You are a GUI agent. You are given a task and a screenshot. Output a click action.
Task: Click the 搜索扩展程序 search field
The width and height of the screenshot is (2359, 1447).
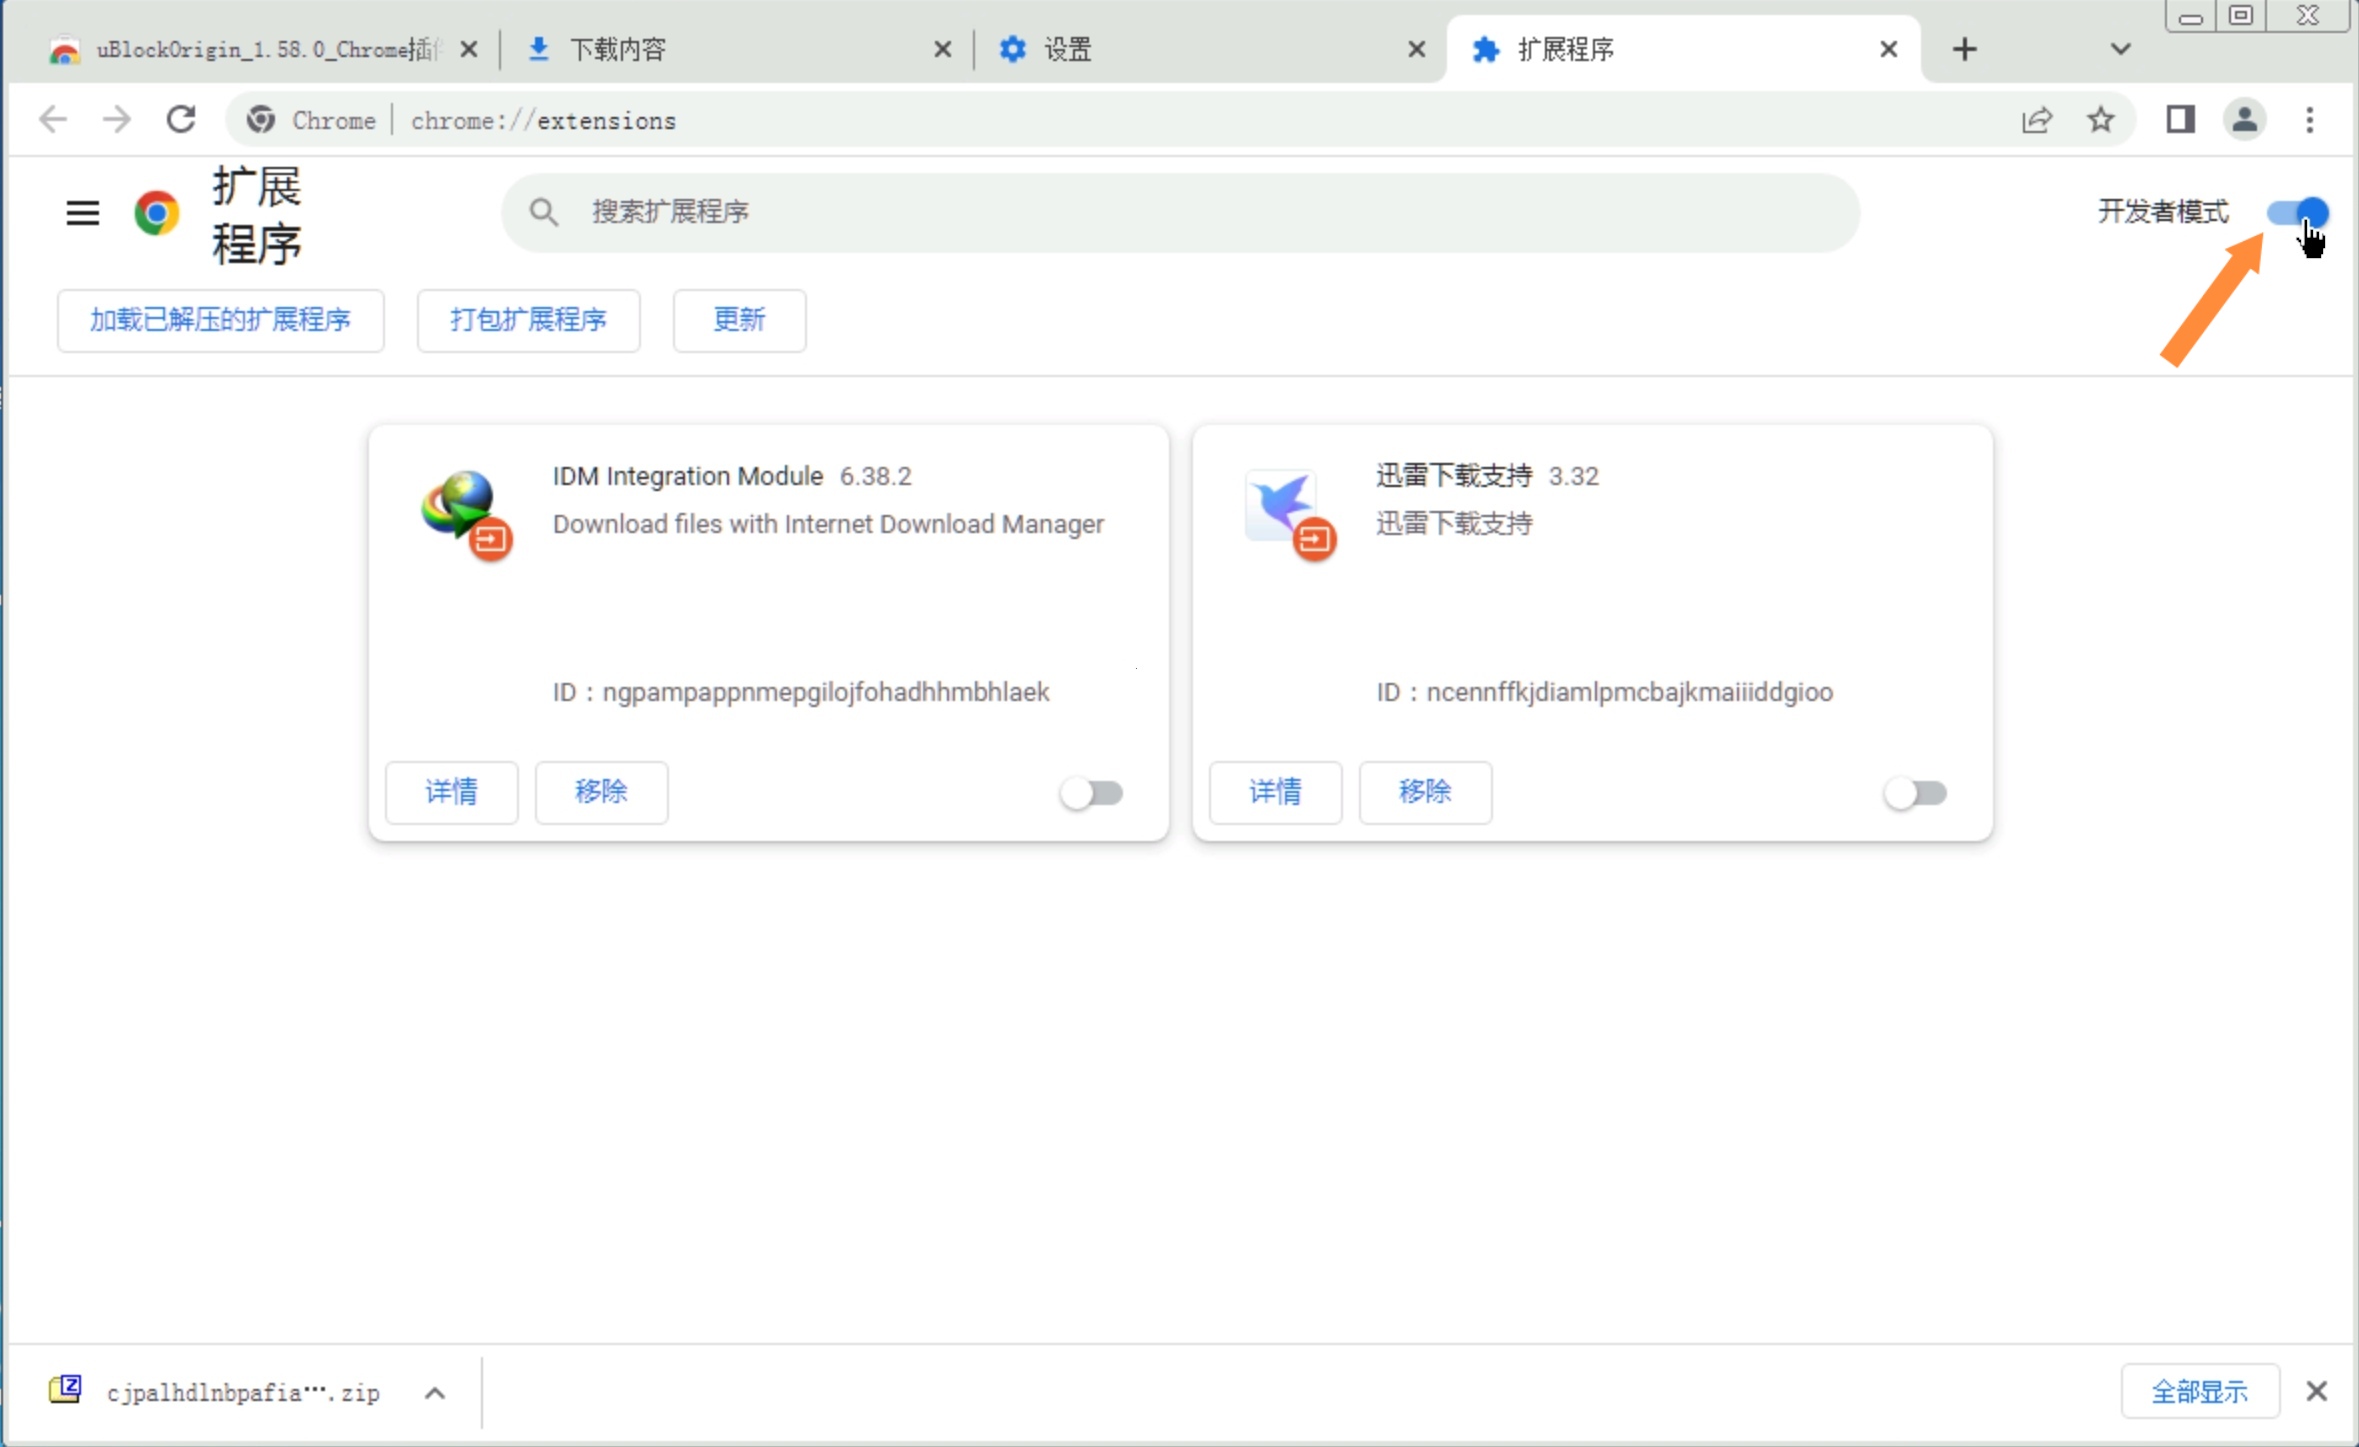tap(1180, 212)
